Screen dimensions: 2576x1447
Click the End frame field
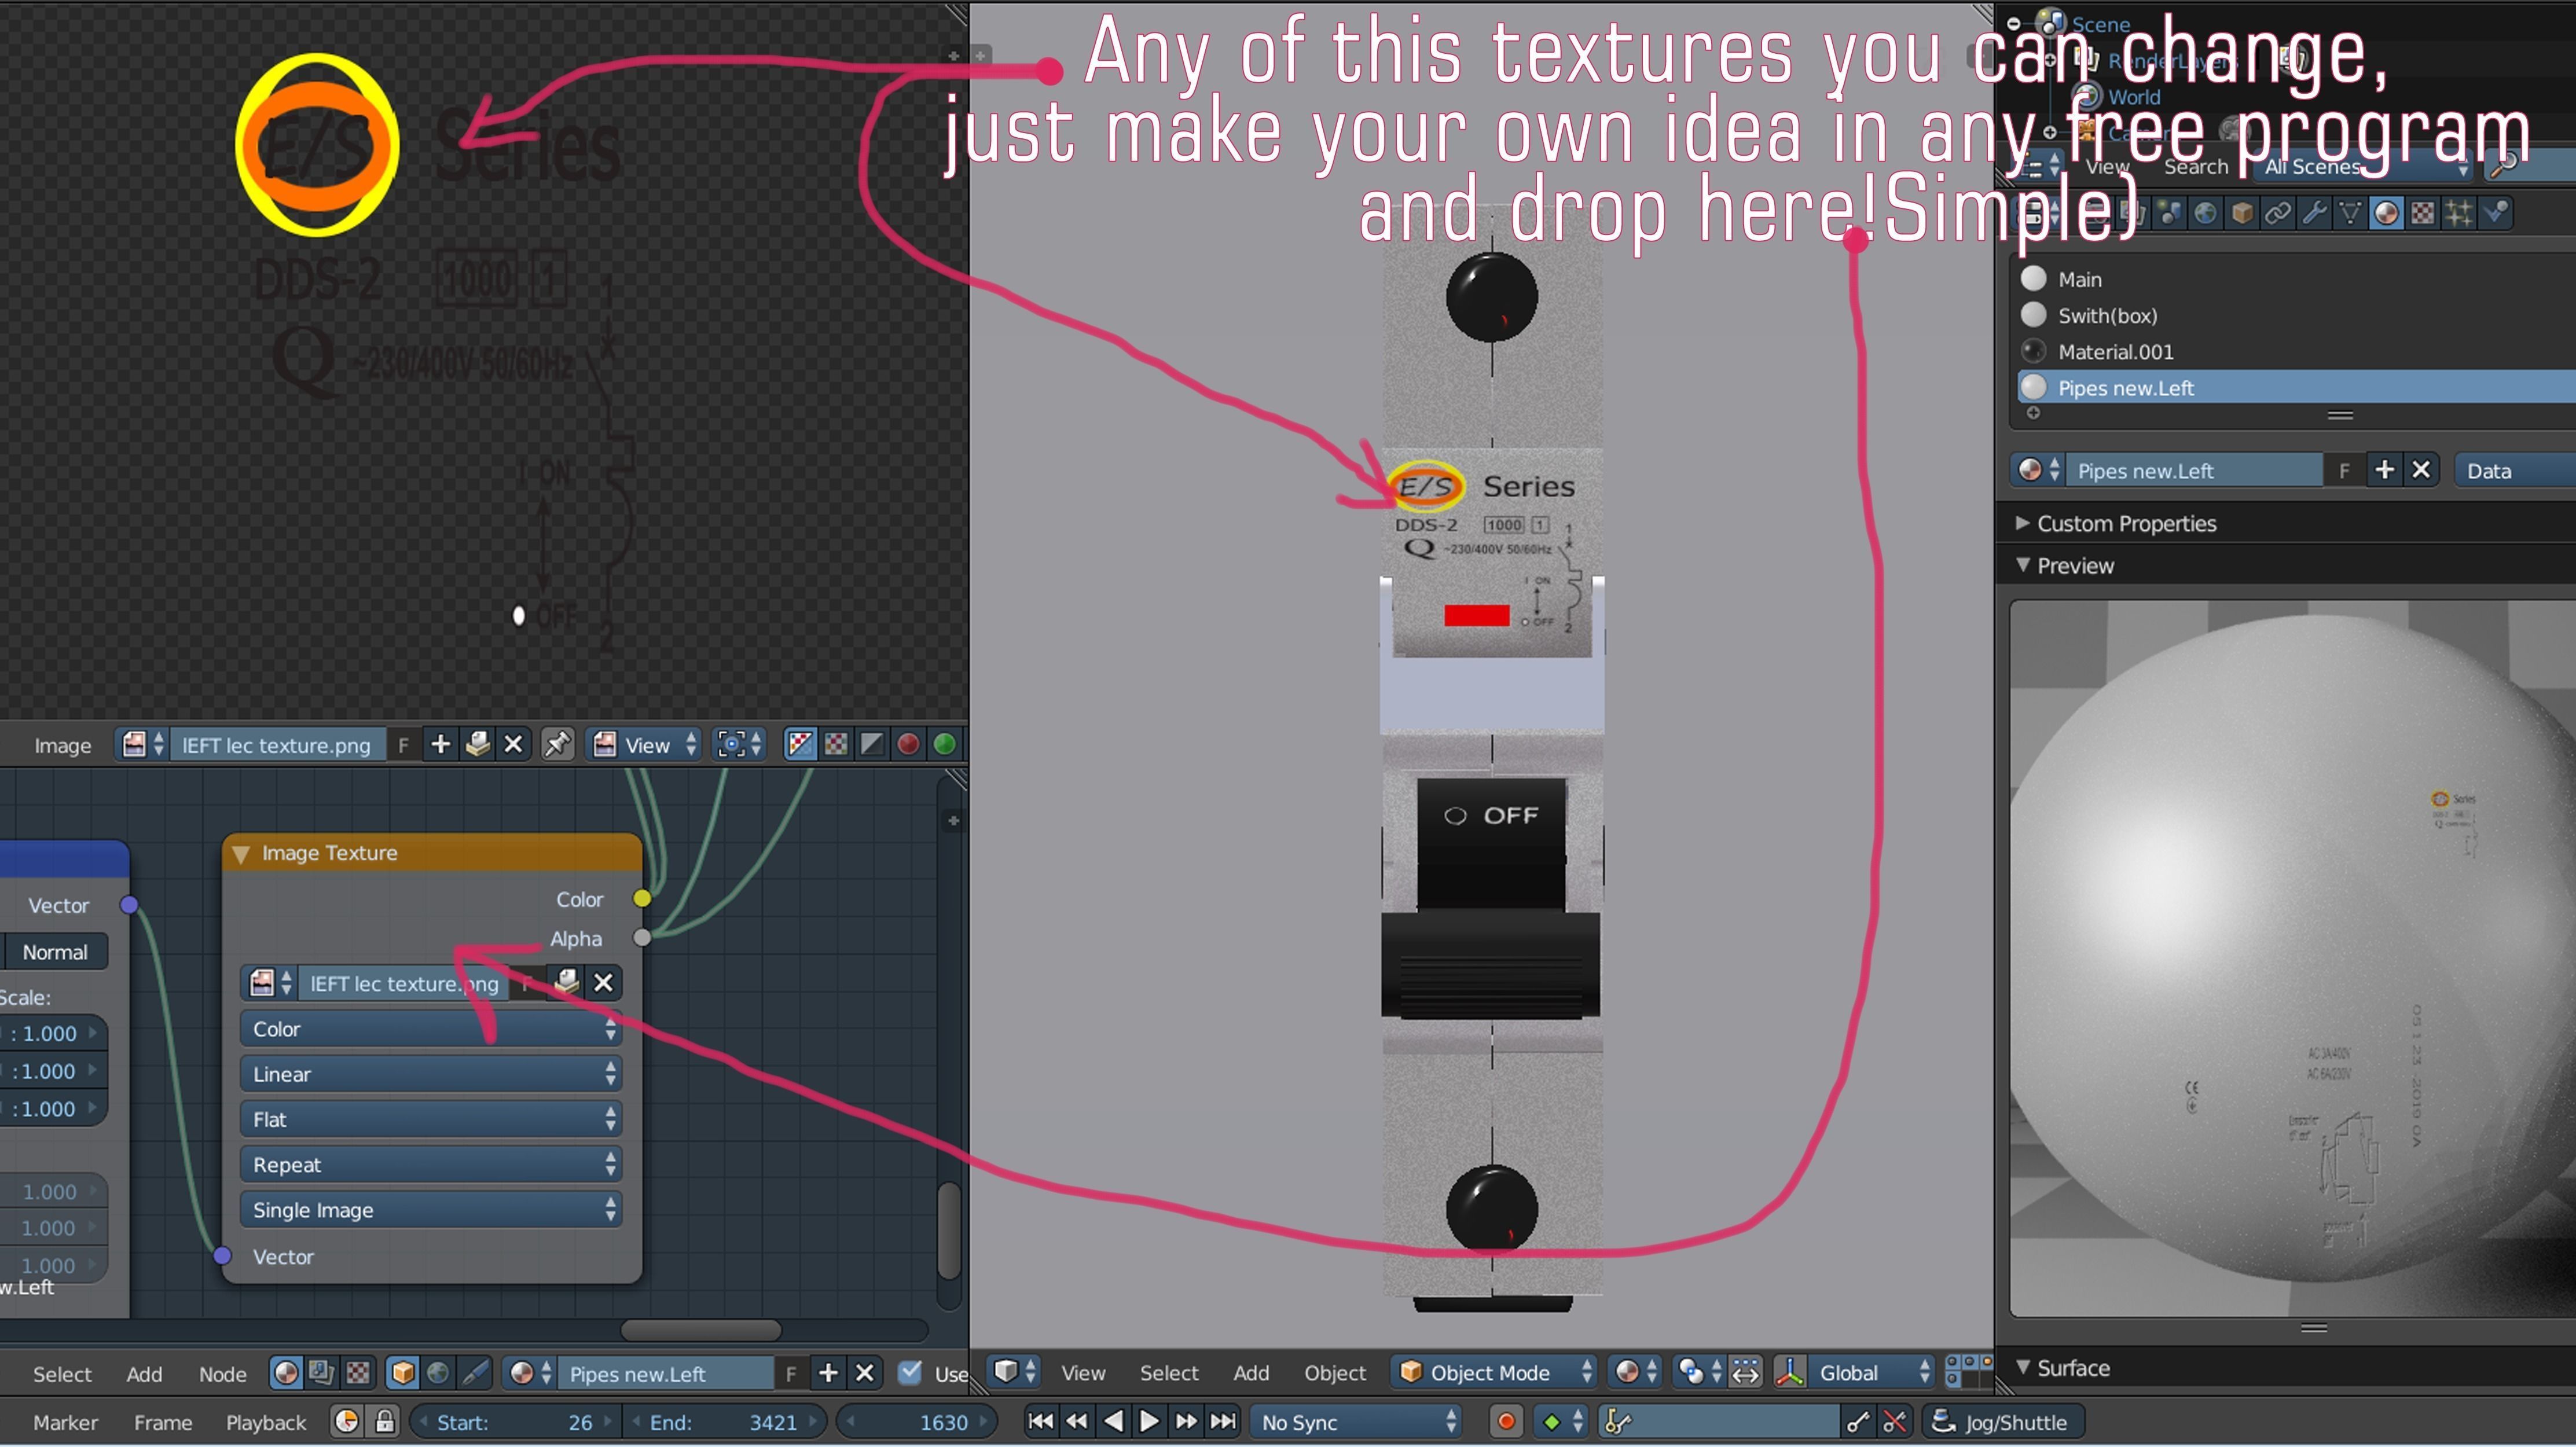(x=724, y=1421)
